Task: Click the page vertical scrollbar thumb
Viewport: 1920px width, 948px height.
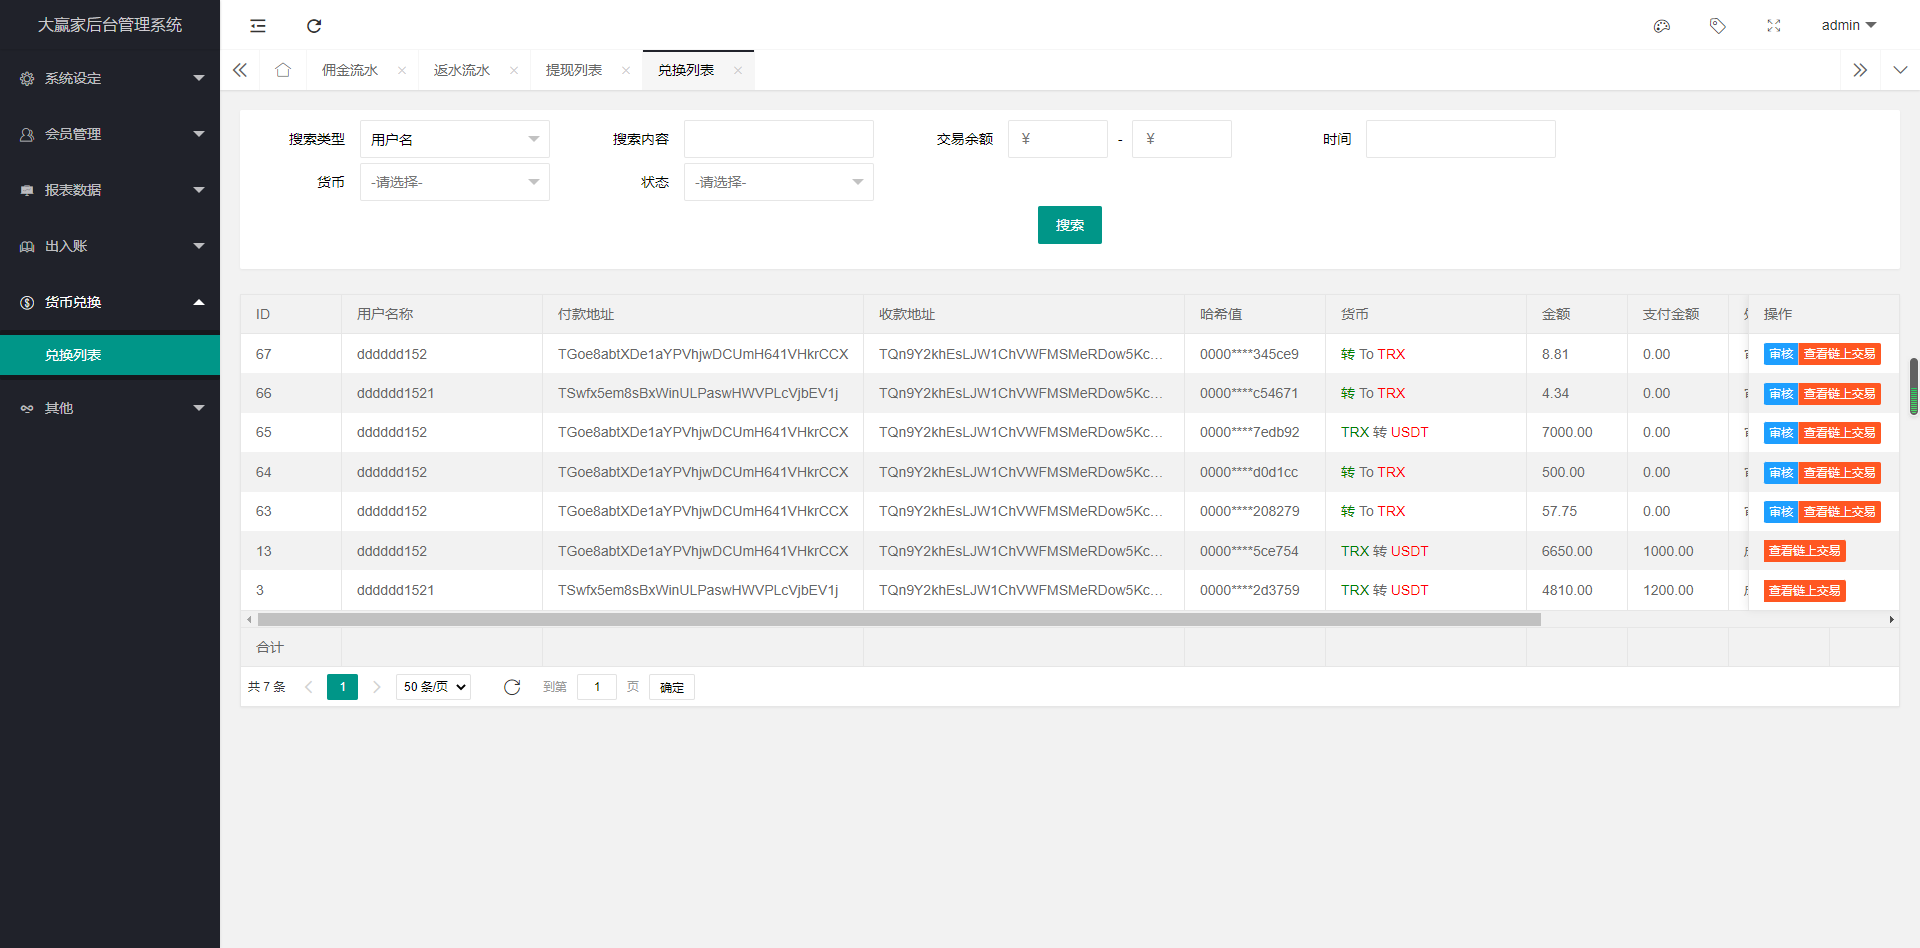Action: click(1914, 386)
